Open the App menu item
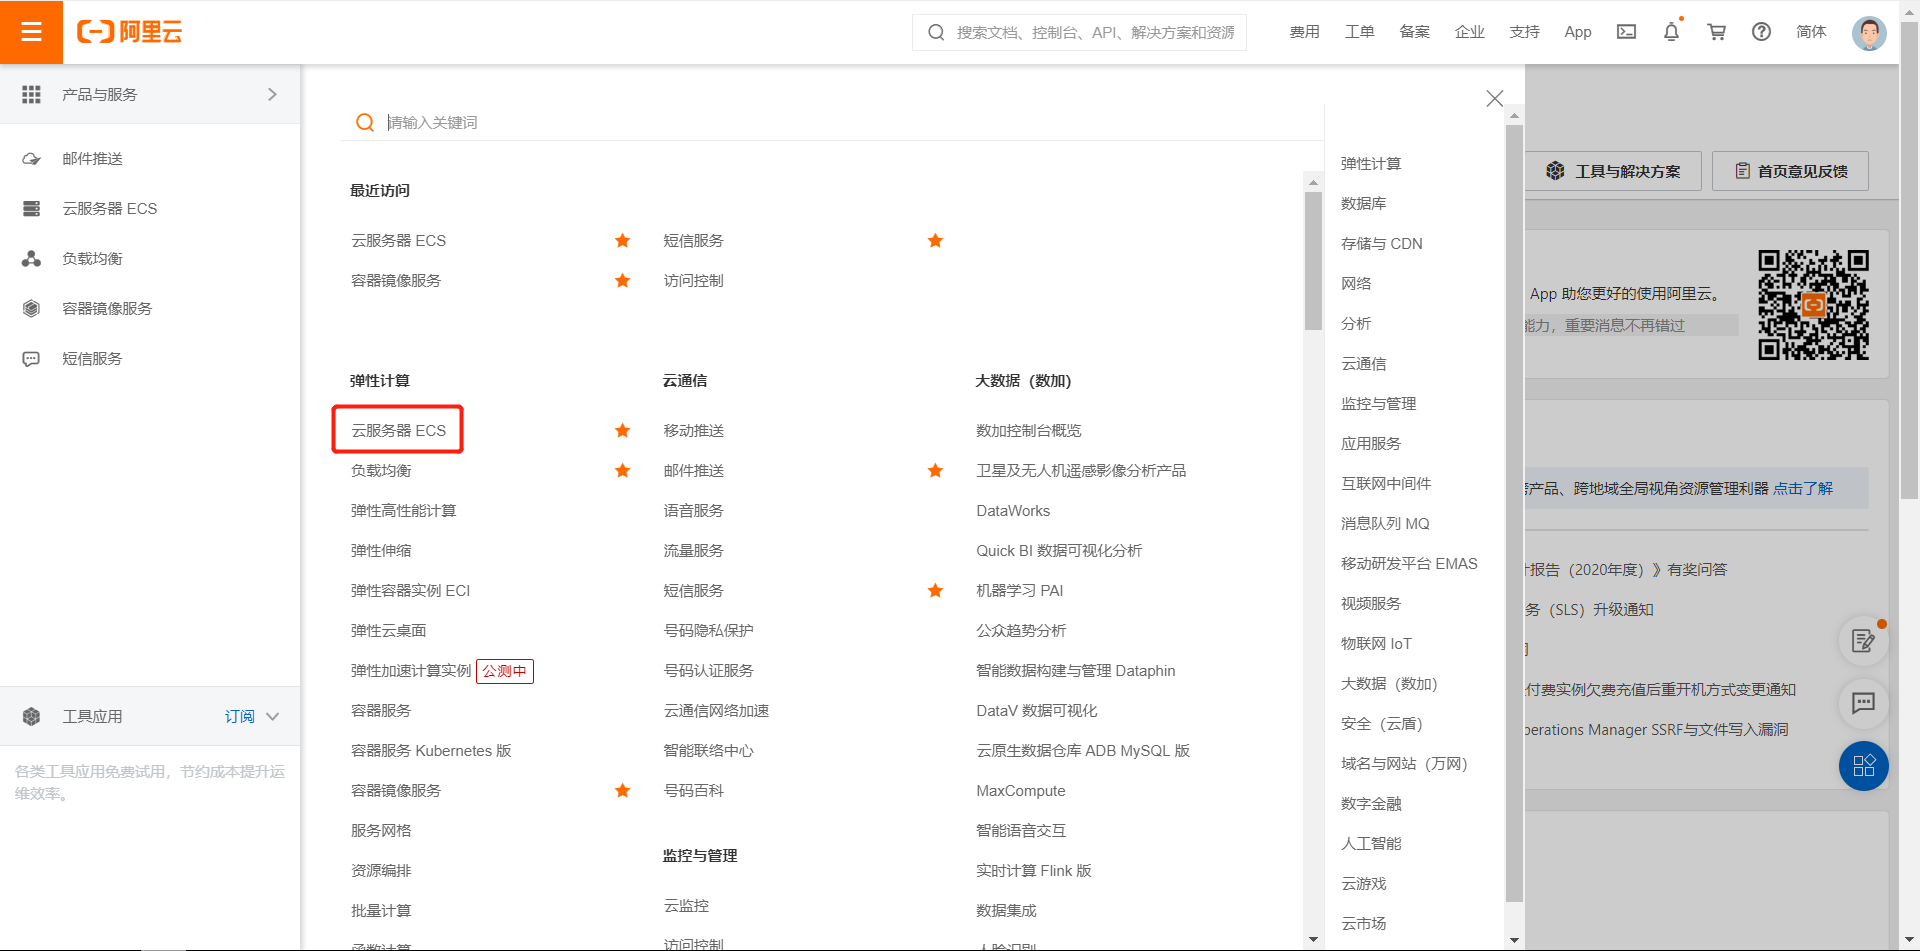The width and height of the screenshot is (1920, 951). click(1578, 32)
